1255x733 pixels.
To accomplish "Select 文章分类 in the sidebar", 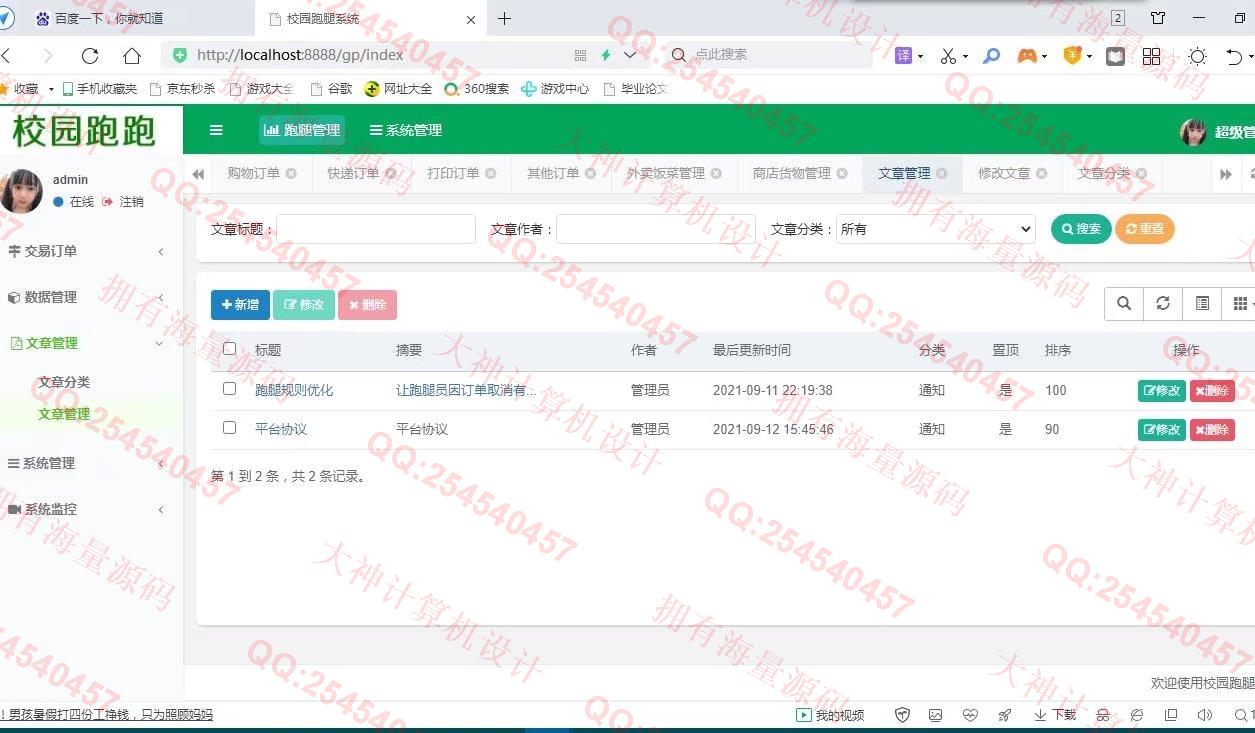I will (x=64, y=382).
